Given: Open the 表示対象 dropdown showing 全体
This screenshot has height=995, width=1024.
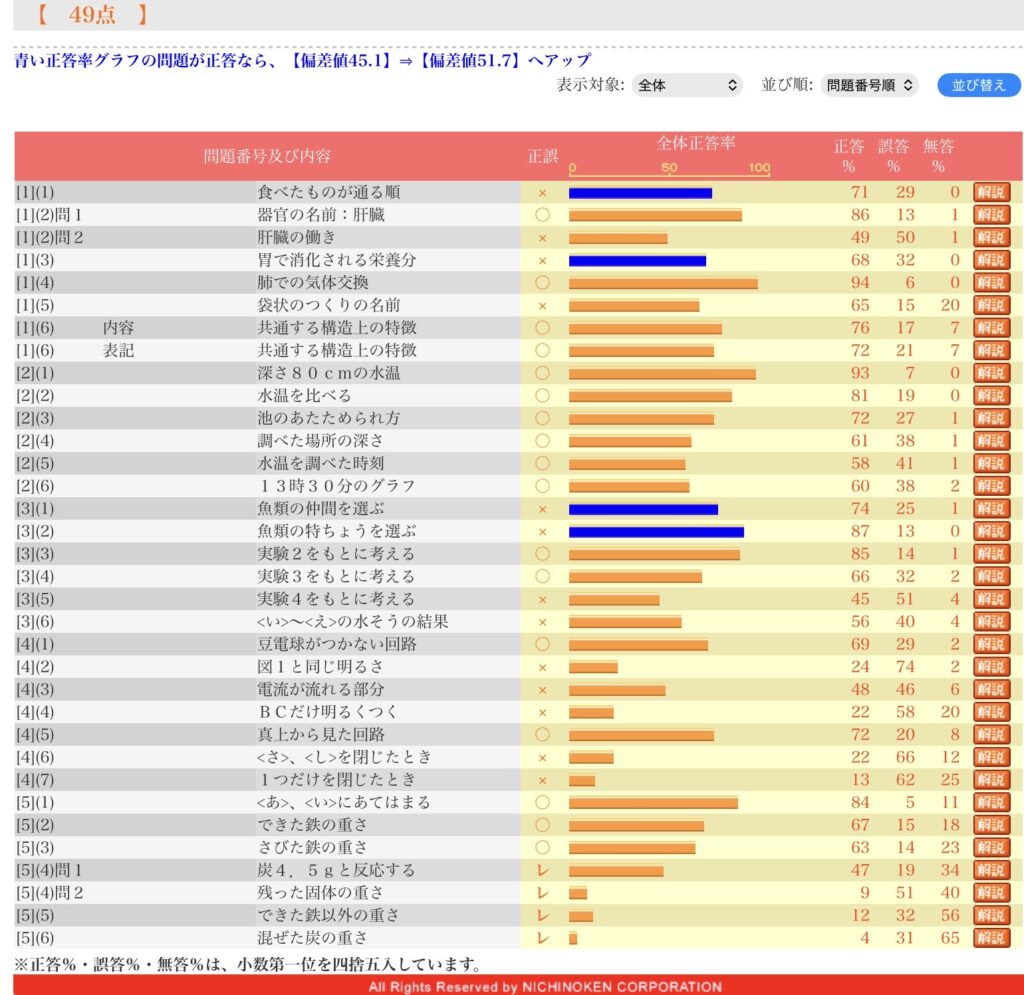Looking at the screenshot, I should 687,85.
